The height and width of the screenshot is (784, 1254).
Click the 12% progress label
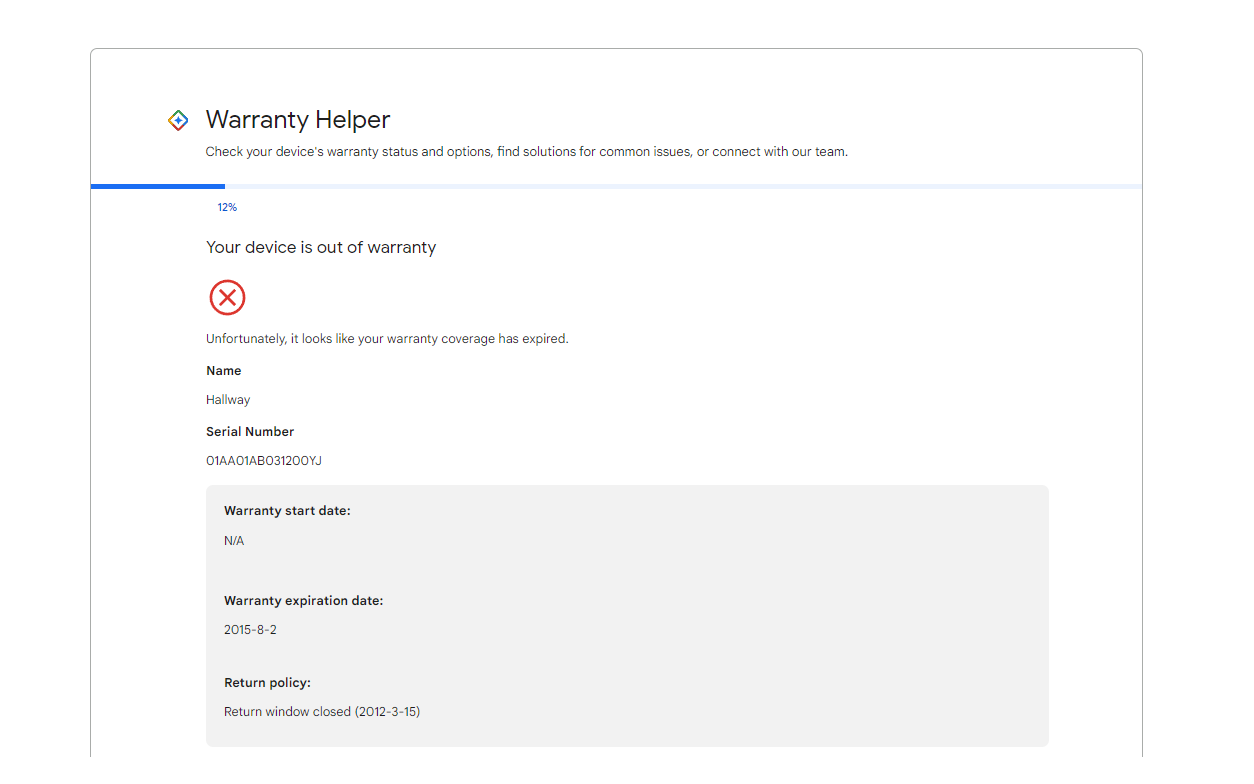pyautogui.click(x=227, y=208)
